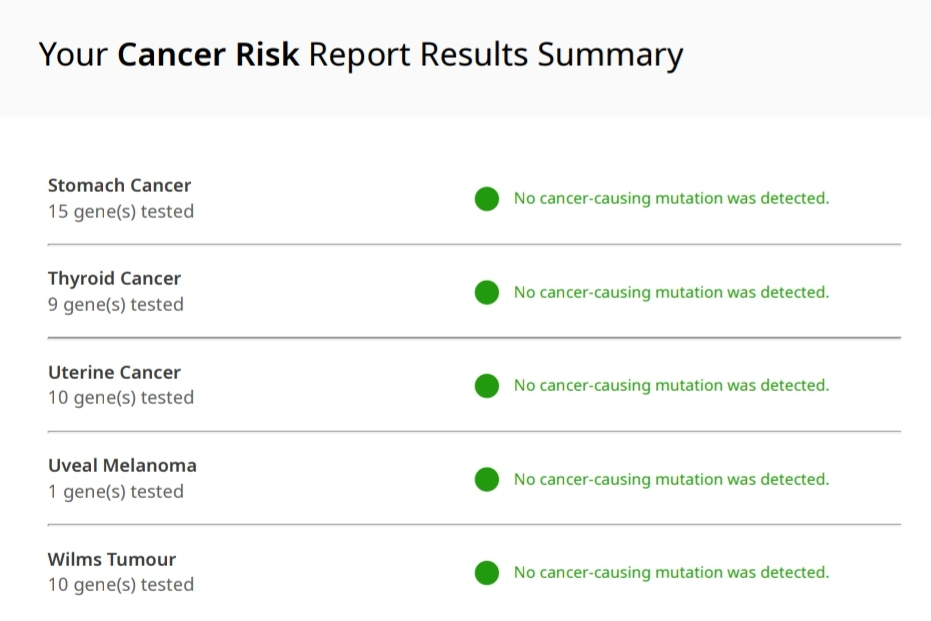Image resolution: width=931 pixels, height=621 pixels.
Task: Select the Wilms Tumour heading
Action: tap(112, 559)
